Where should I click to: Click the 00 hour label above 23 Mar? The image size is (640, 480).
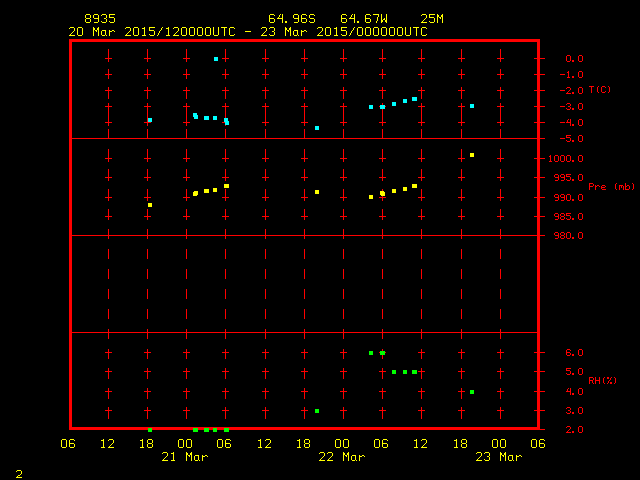coord(499,444)
